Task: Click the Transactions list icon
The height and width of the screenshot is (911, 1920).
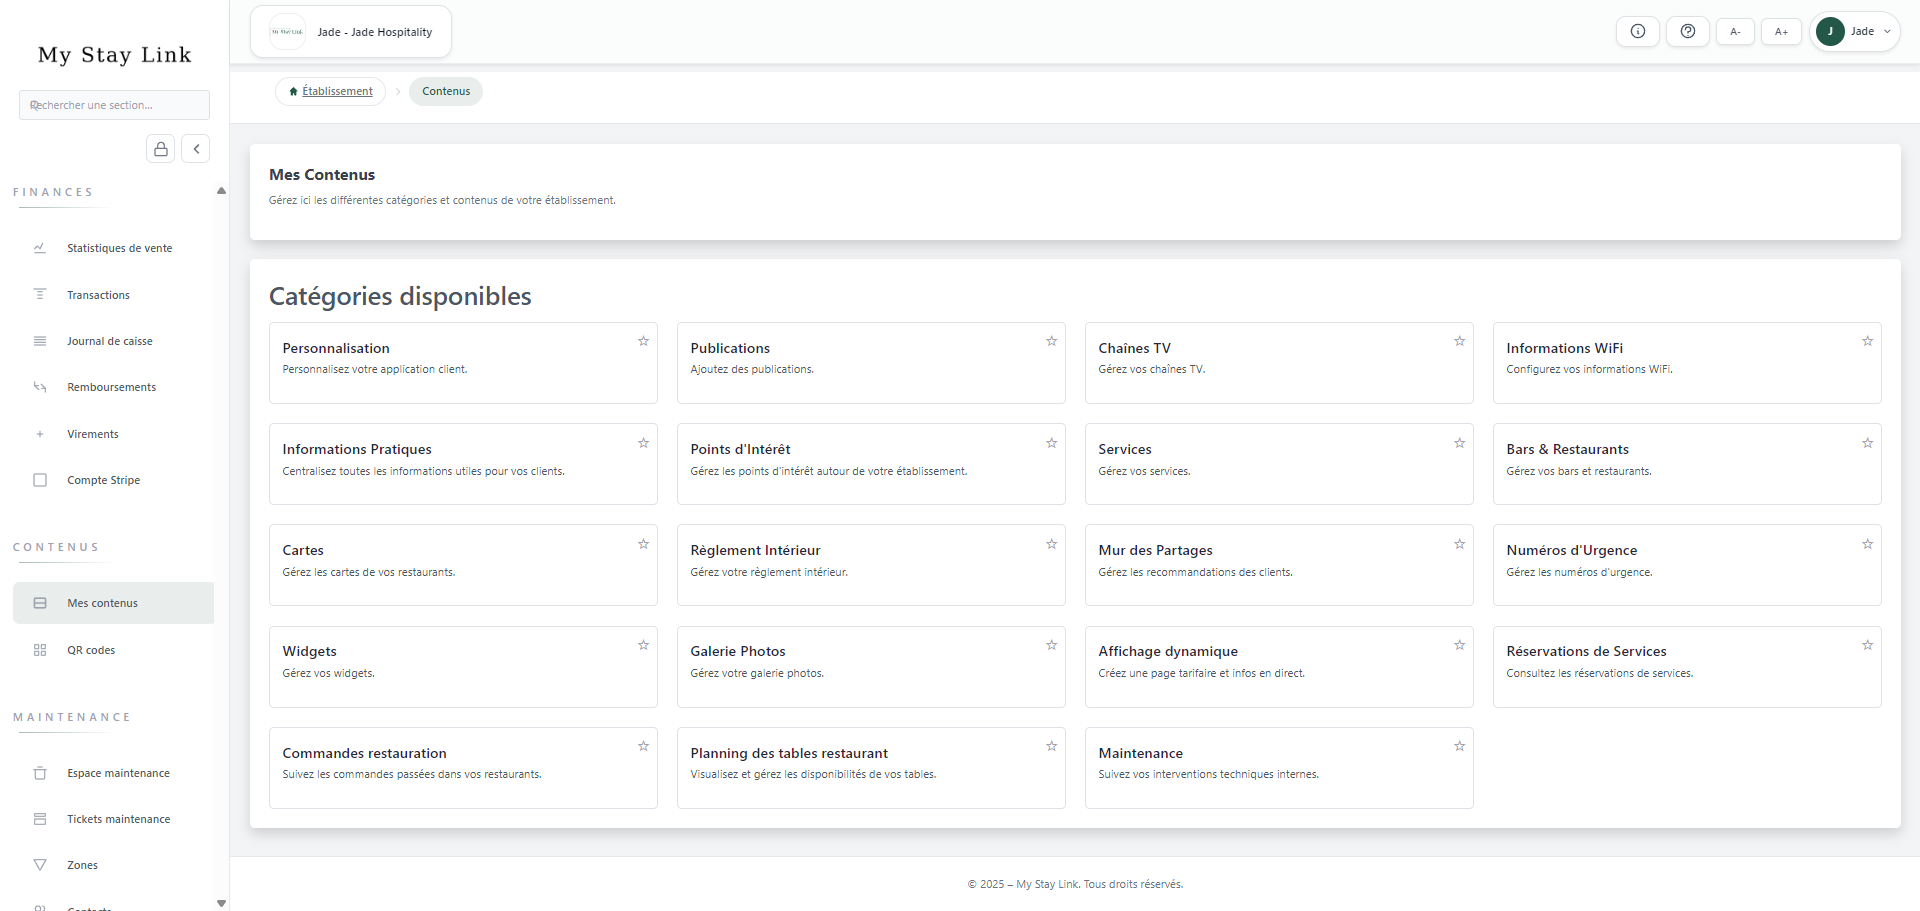Action: [x=39, y=294]
